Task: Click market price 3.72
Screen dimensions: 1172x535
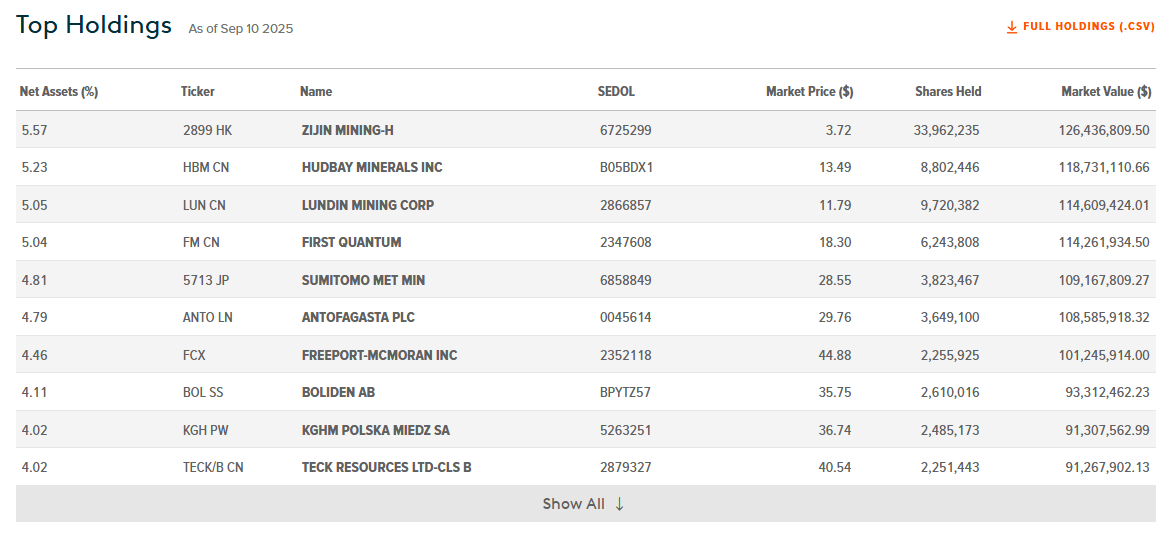Action: pos(839,130)
